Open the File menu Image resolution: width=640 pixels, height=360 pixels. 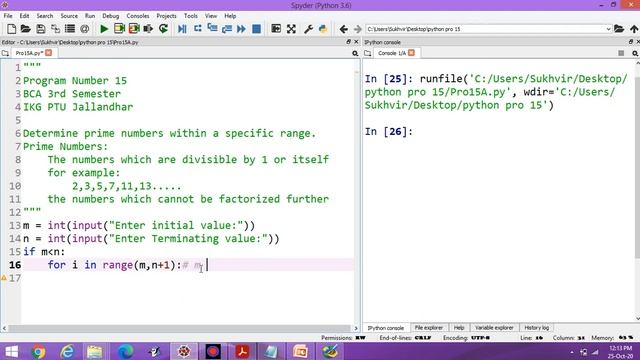tap(8, 16)
